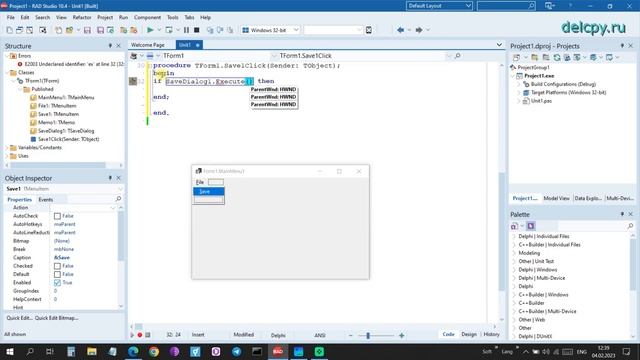
Task: Click the play macro arrow in status bar
Action: pyautogui.click(x=132, y=335)
